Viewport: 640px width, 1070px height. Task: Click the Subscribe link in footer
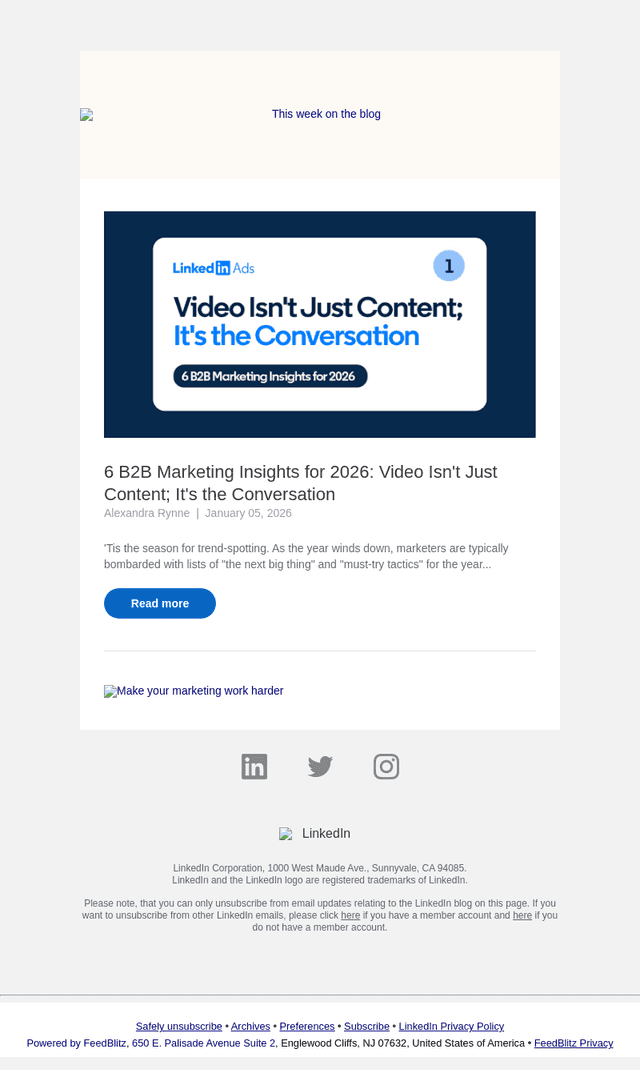[x=366, y=1026]
